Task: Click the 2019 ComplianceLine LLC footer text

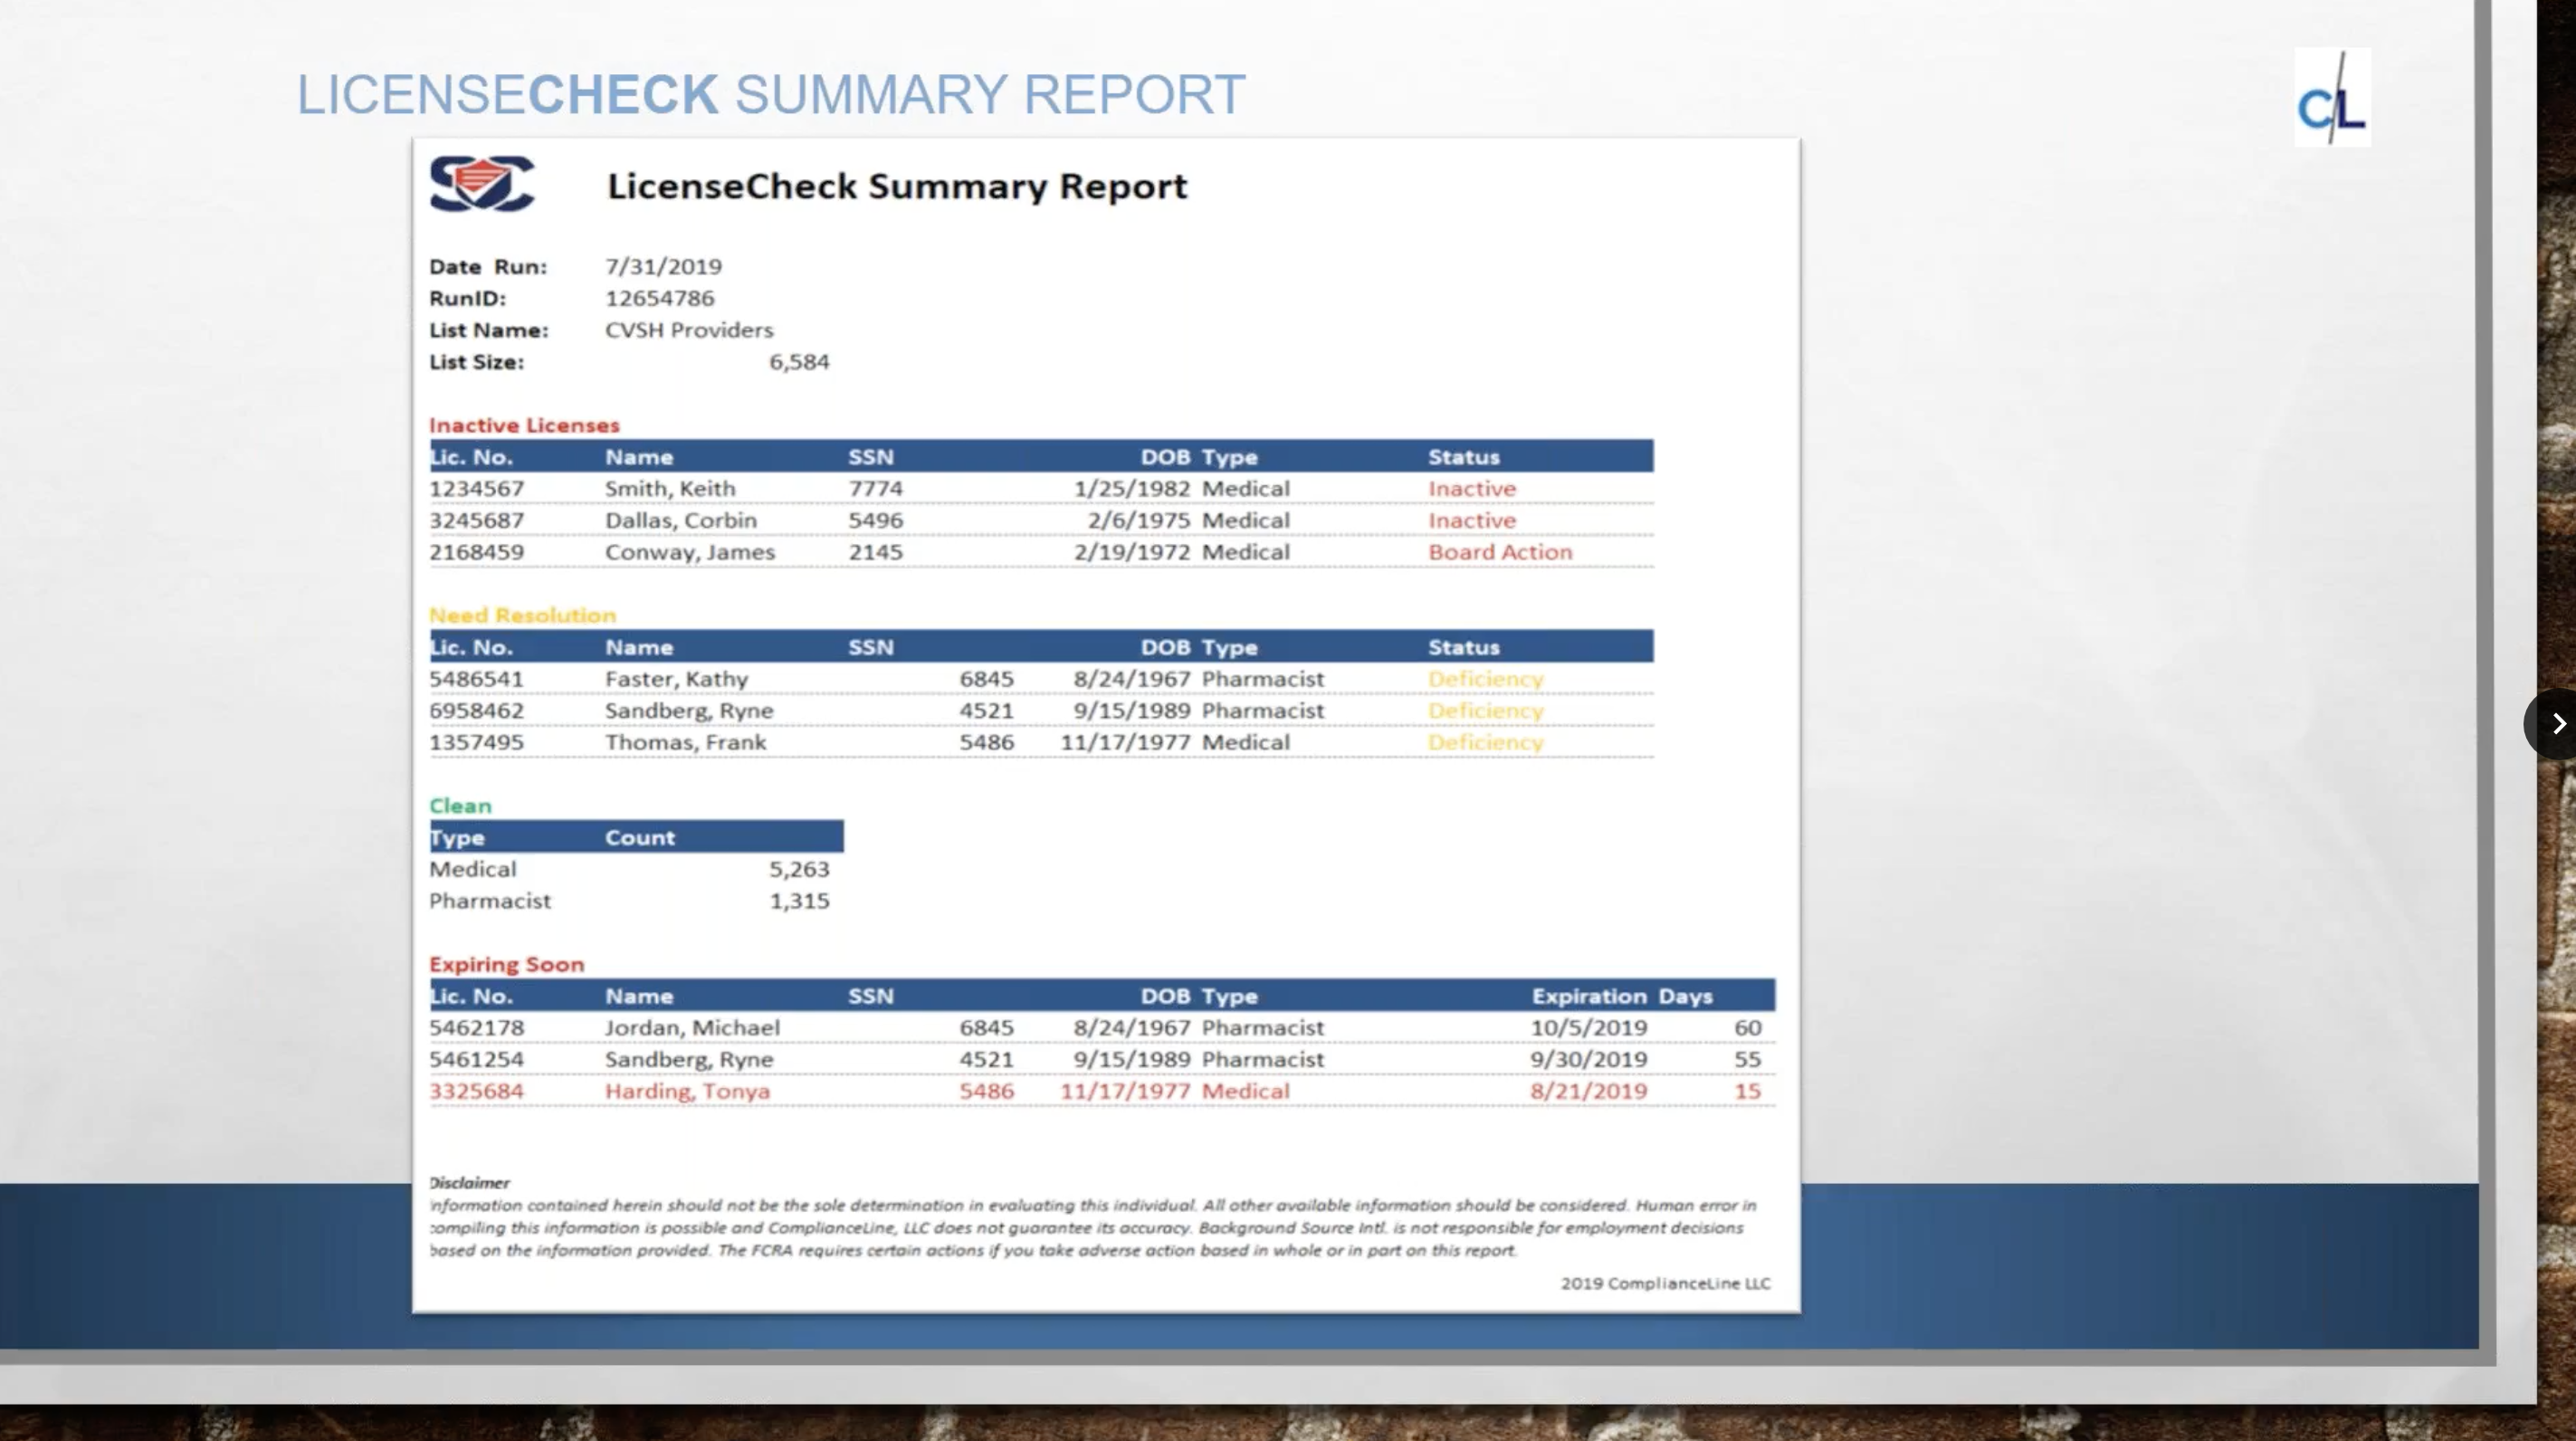Action: click(1665, 1283)
